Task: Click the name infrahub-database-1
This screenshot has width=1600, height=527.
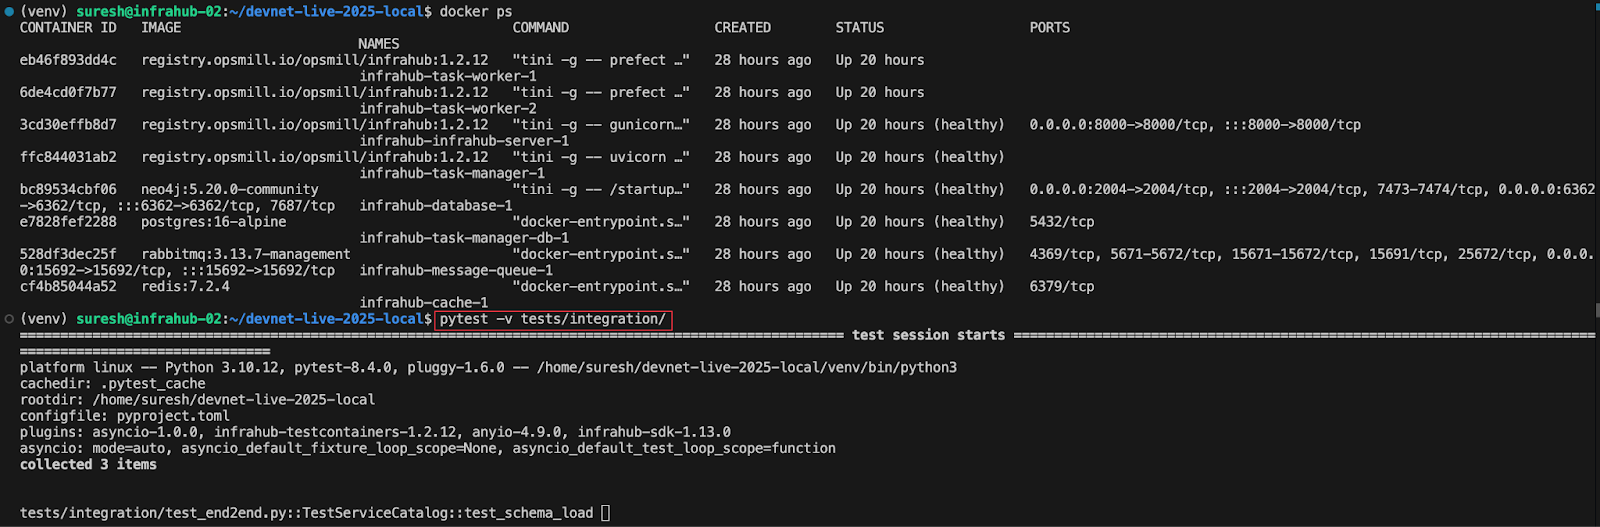Action: pos(436,206)
